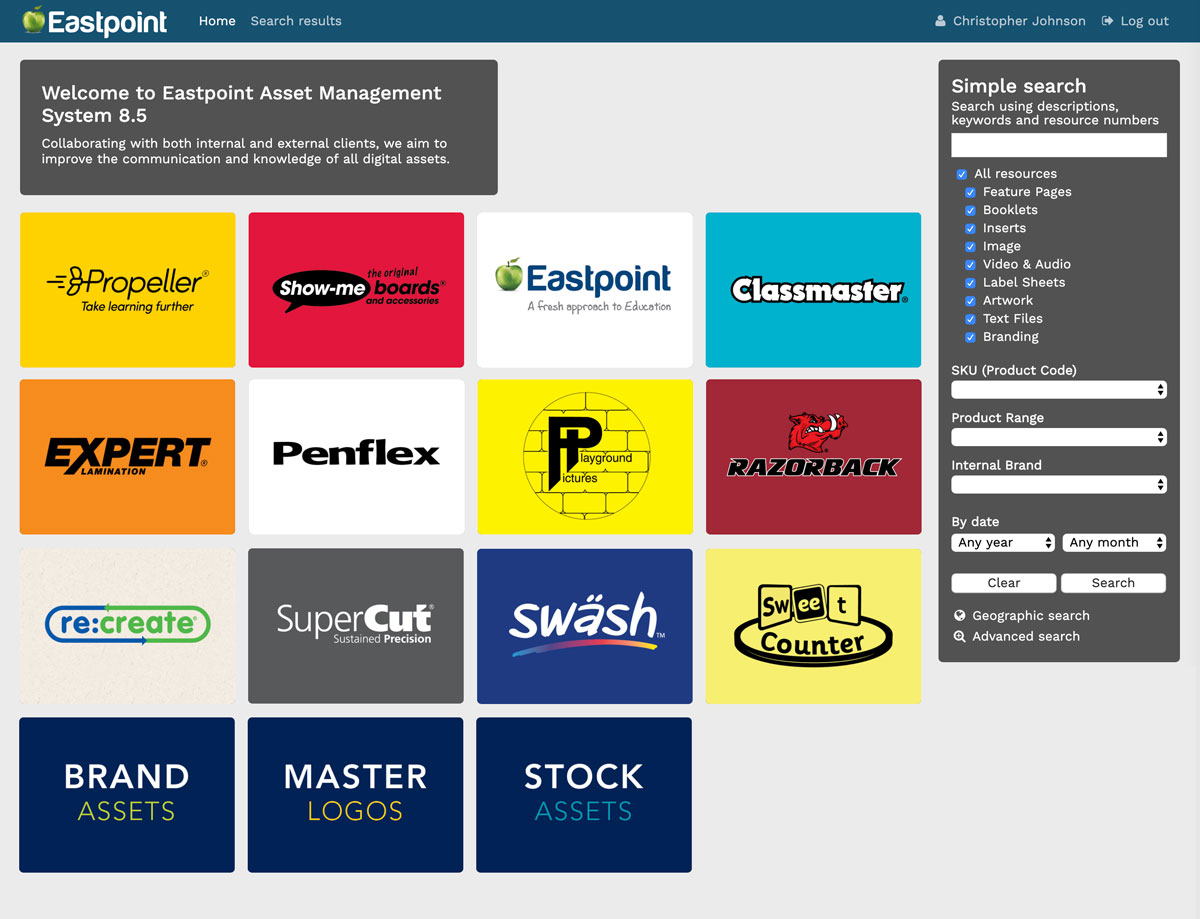Click the Christopher Johnson account link
Image resolution: width=1200 pixels, height=919 pixels.
1019,21
